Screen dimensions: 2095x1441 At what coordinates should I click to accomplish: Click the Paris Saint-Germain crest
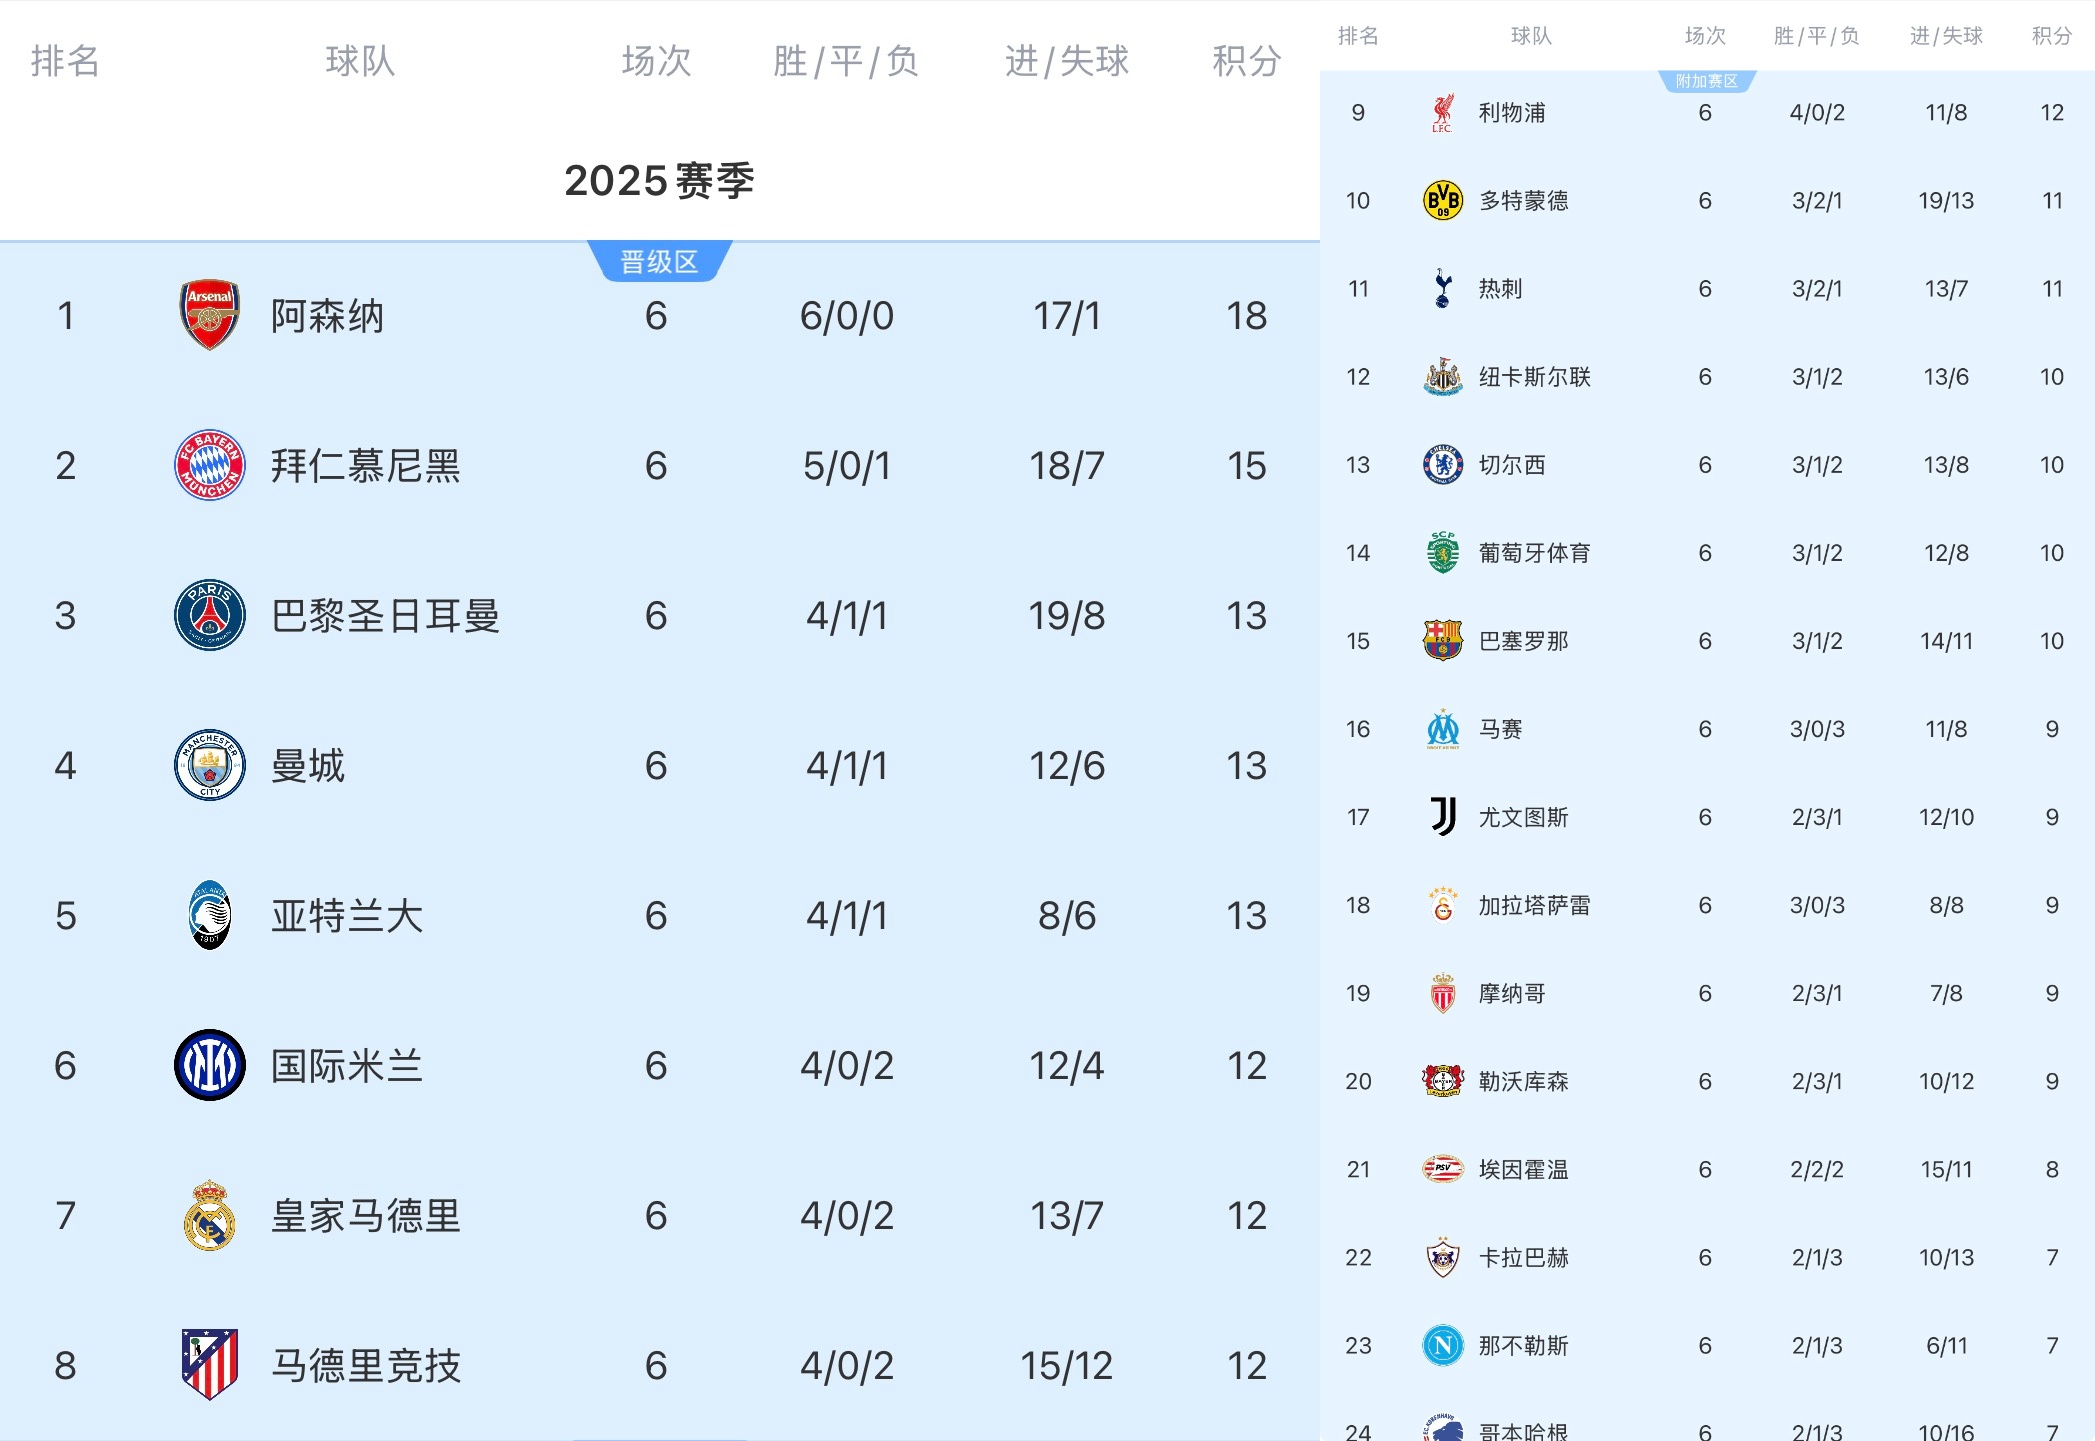point(209,615)
